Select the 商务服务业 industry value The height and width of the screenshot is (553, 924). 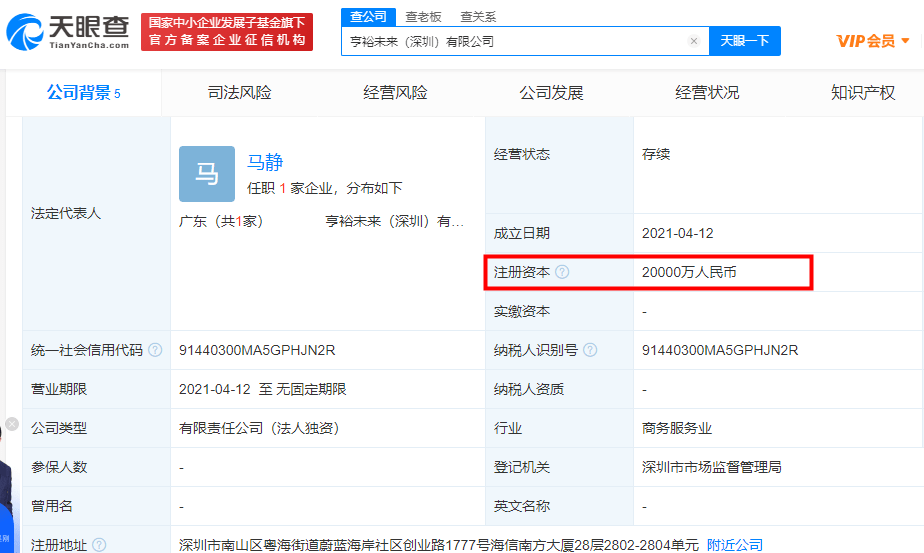[x=677, y=428]
